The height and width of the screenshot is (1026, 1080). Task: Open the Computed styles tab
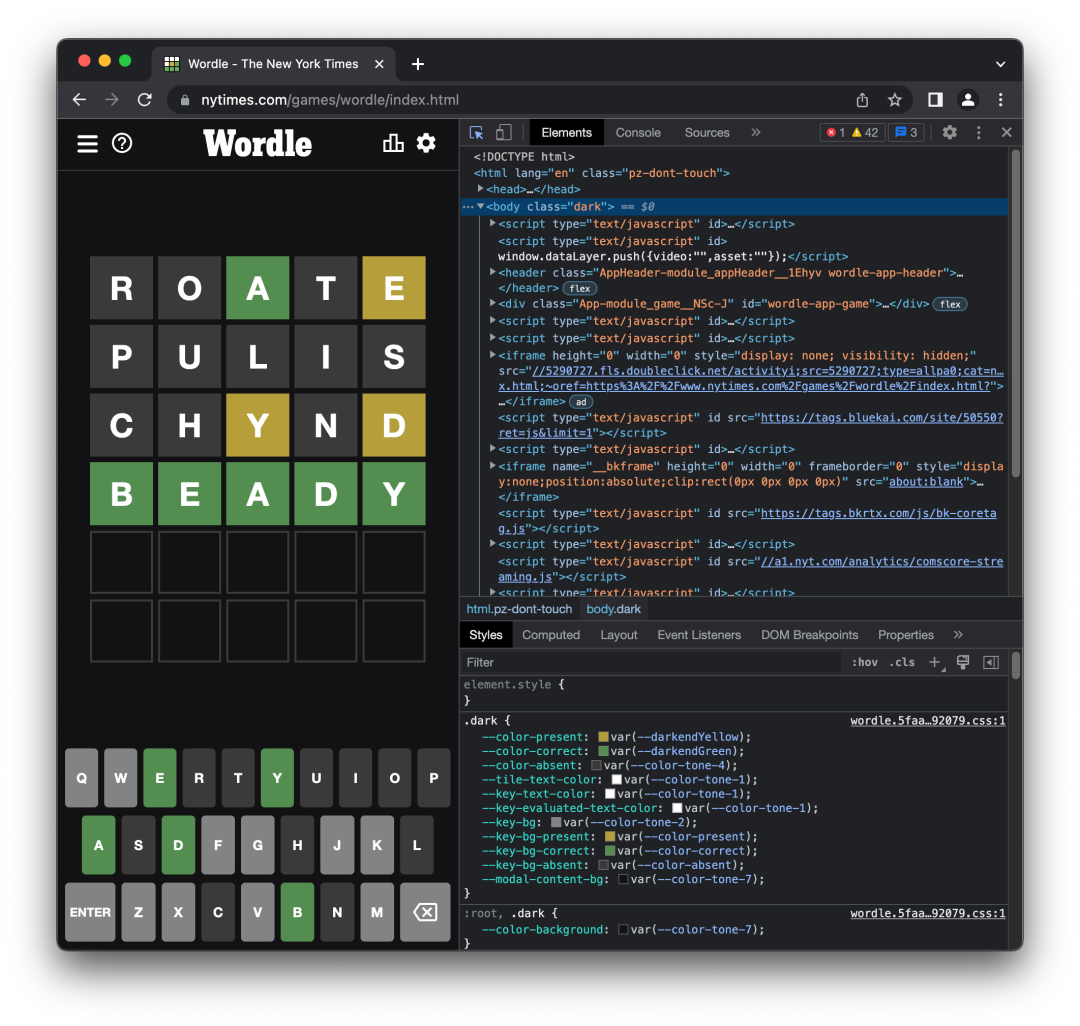(551, 635)
